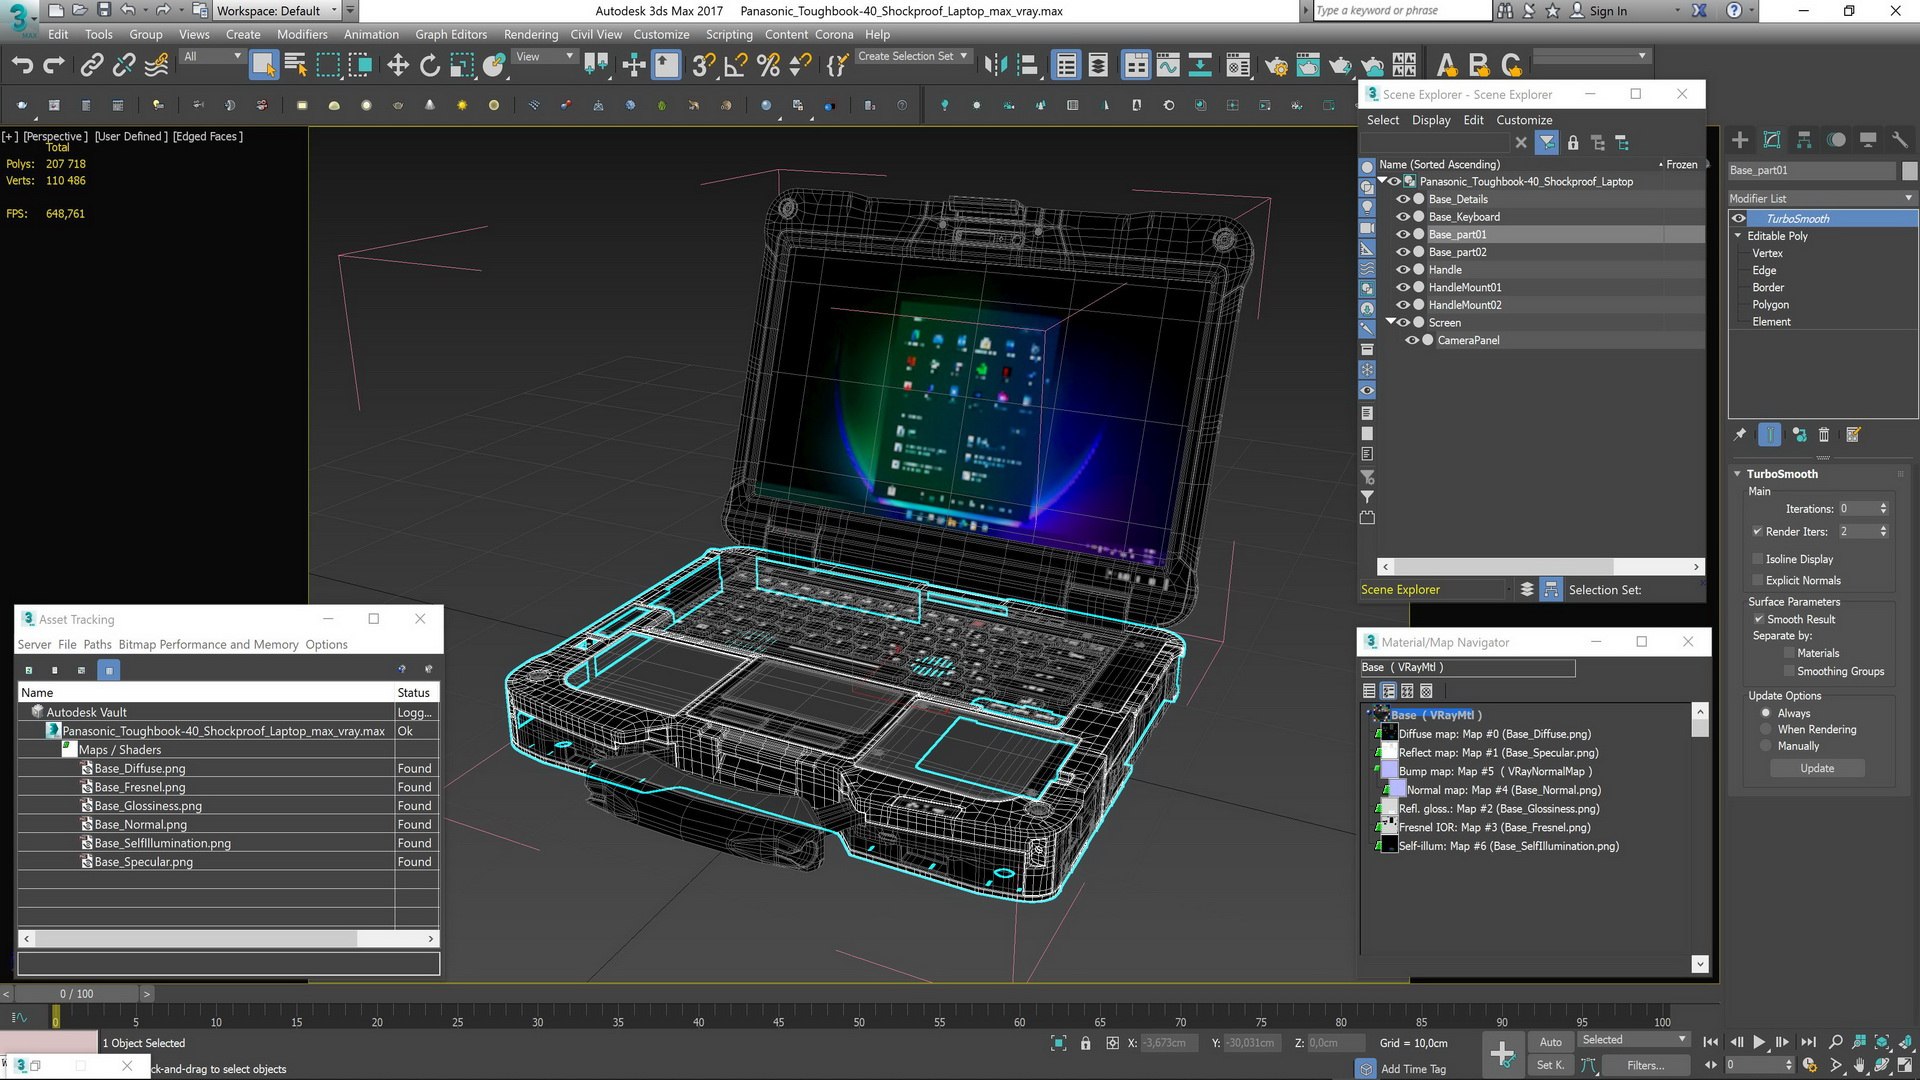1920x1080 pixels.
Task: Open the Rendering menu
Action: click(x=531, y=34)
